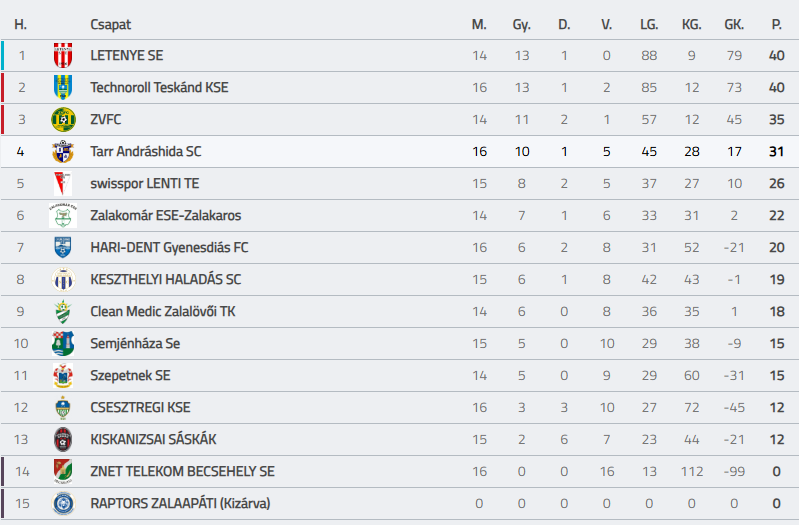Click the H. position column header
The height and width of the screenshot is (525, 799).
point(20,24)
